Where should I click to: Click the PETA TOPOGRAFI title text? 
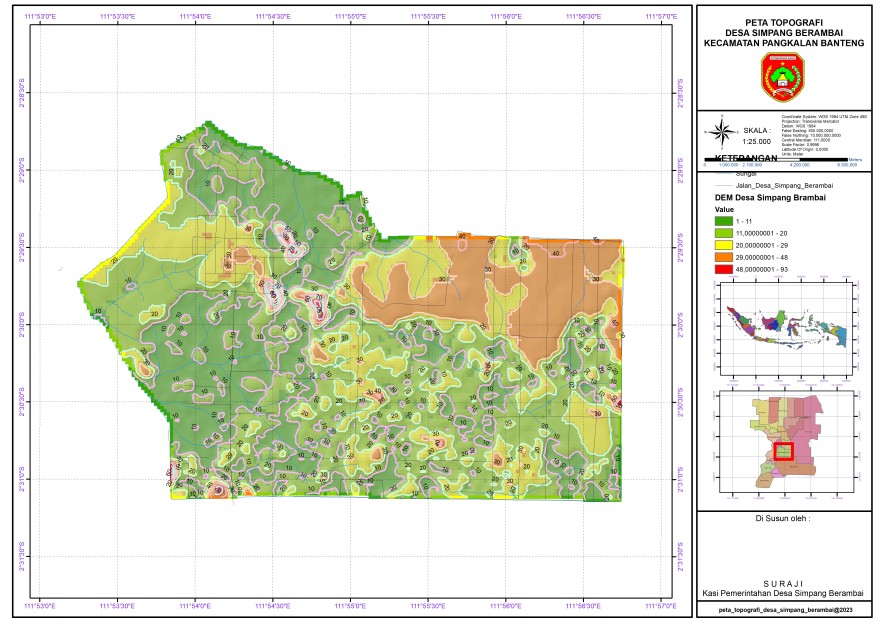[783, 21]
